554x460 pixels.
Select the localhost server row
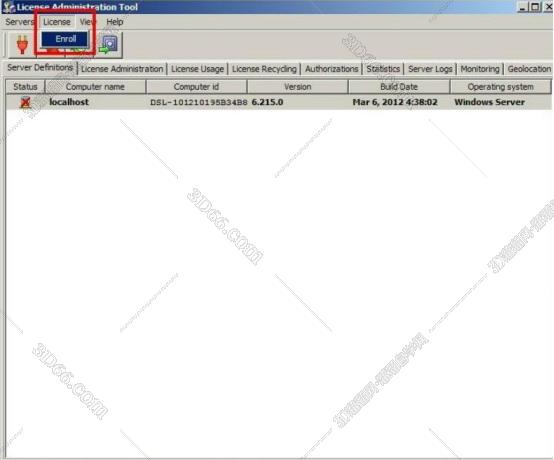point(278,102)
